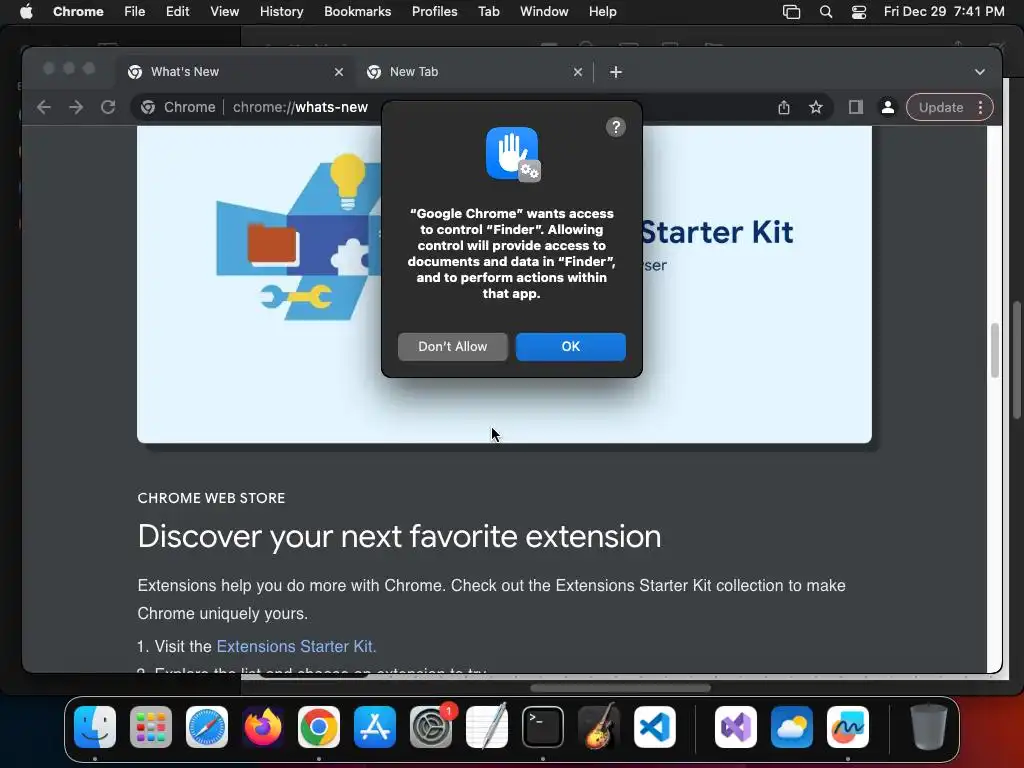1024x768 pixels.
Task: Open the Chrome app menu
Action: click(78, 11)
